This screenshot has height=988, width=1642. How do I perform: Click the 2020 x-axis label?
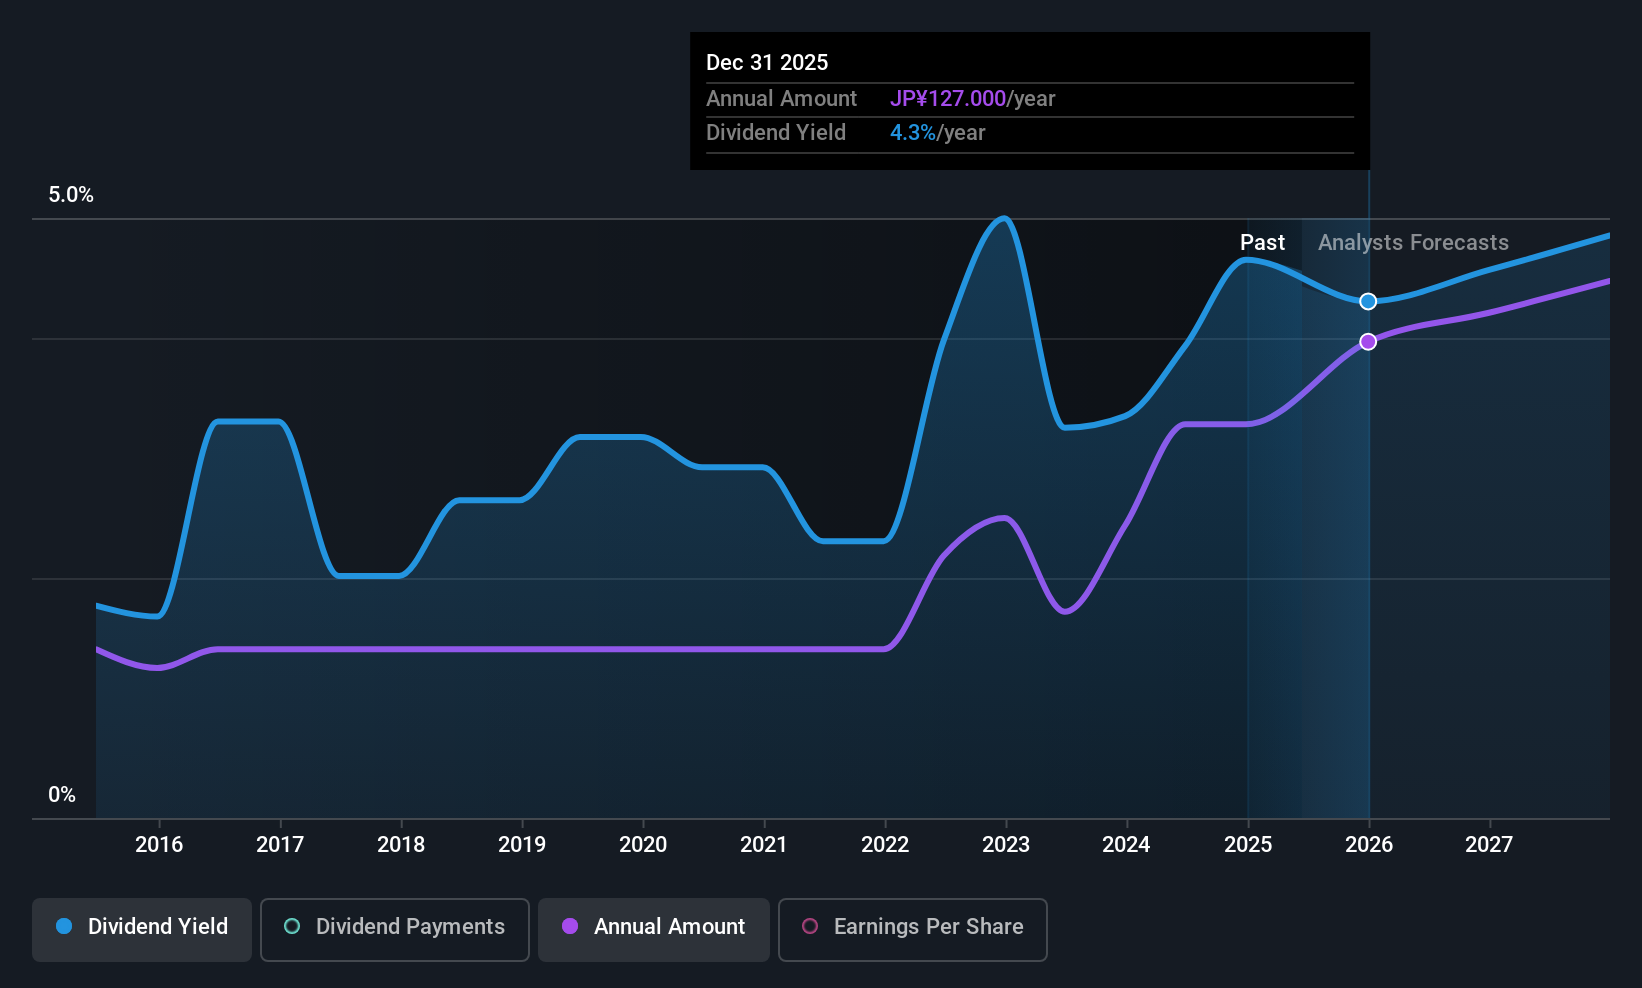pos(643,844)
